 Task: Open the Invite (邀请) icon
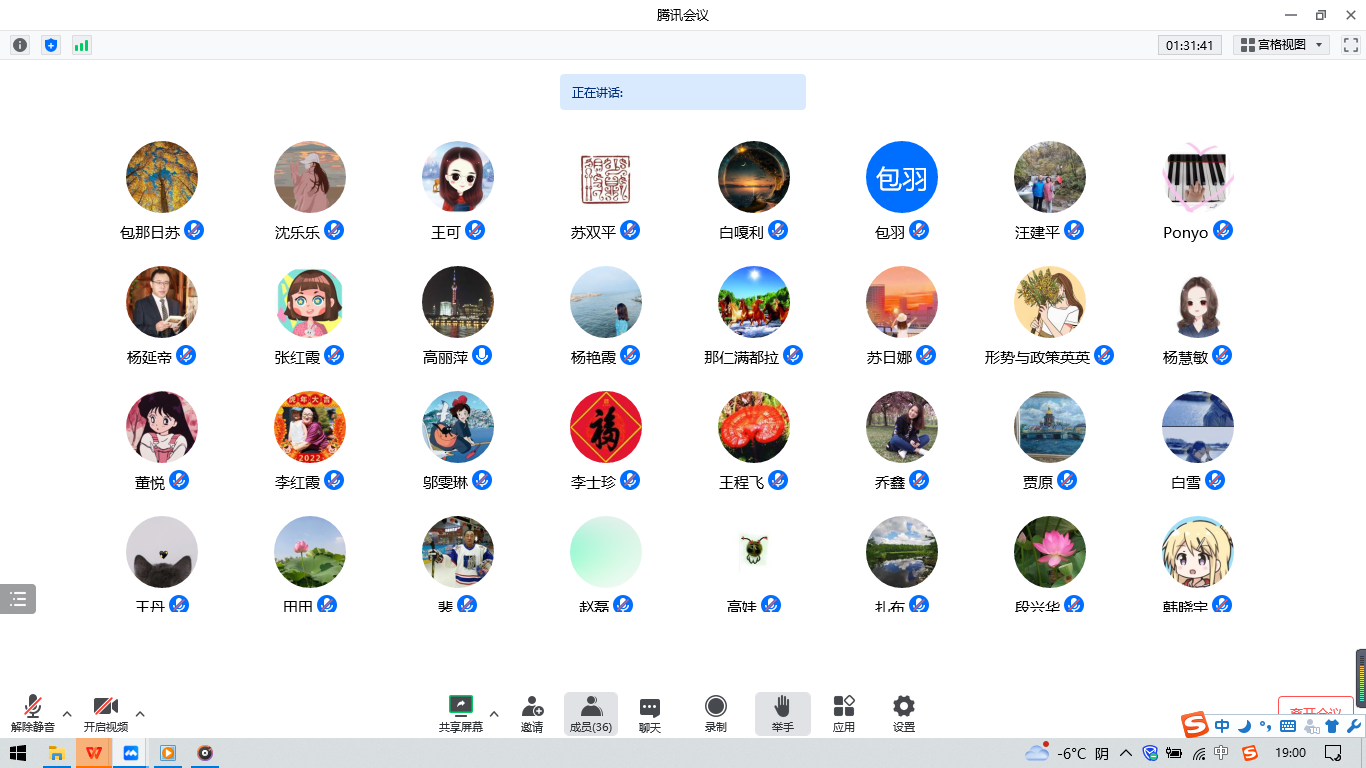click(x=532, y=713)
